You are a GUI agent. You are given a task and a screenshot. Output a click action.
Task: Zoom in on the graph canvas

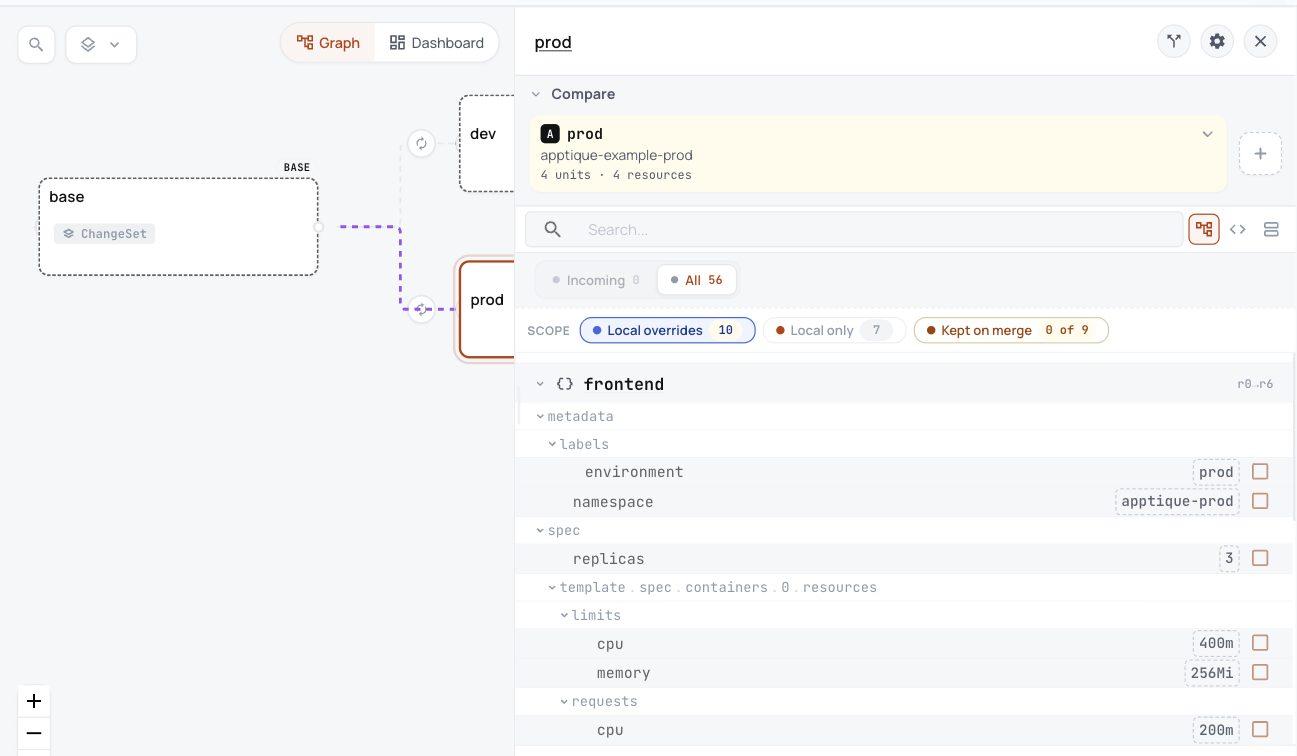point(34,701)
